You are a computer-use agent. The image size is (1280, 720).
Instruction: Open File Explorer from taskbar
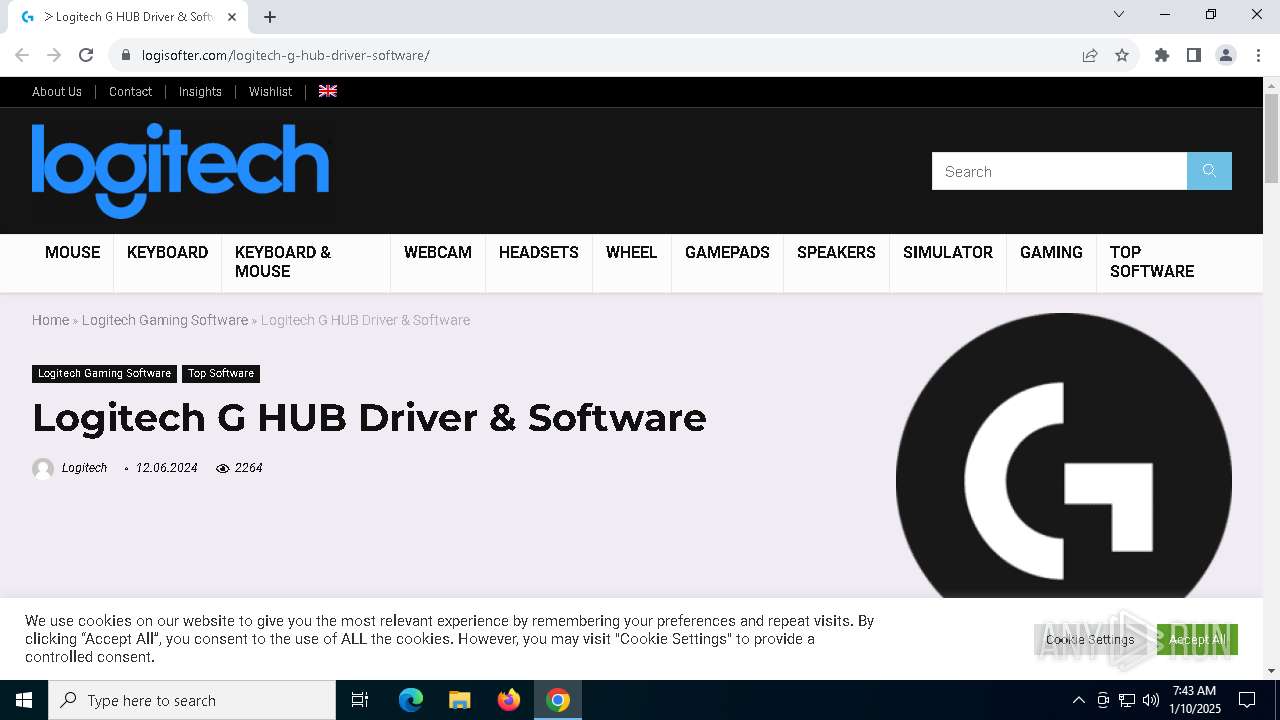click(460, 700)
